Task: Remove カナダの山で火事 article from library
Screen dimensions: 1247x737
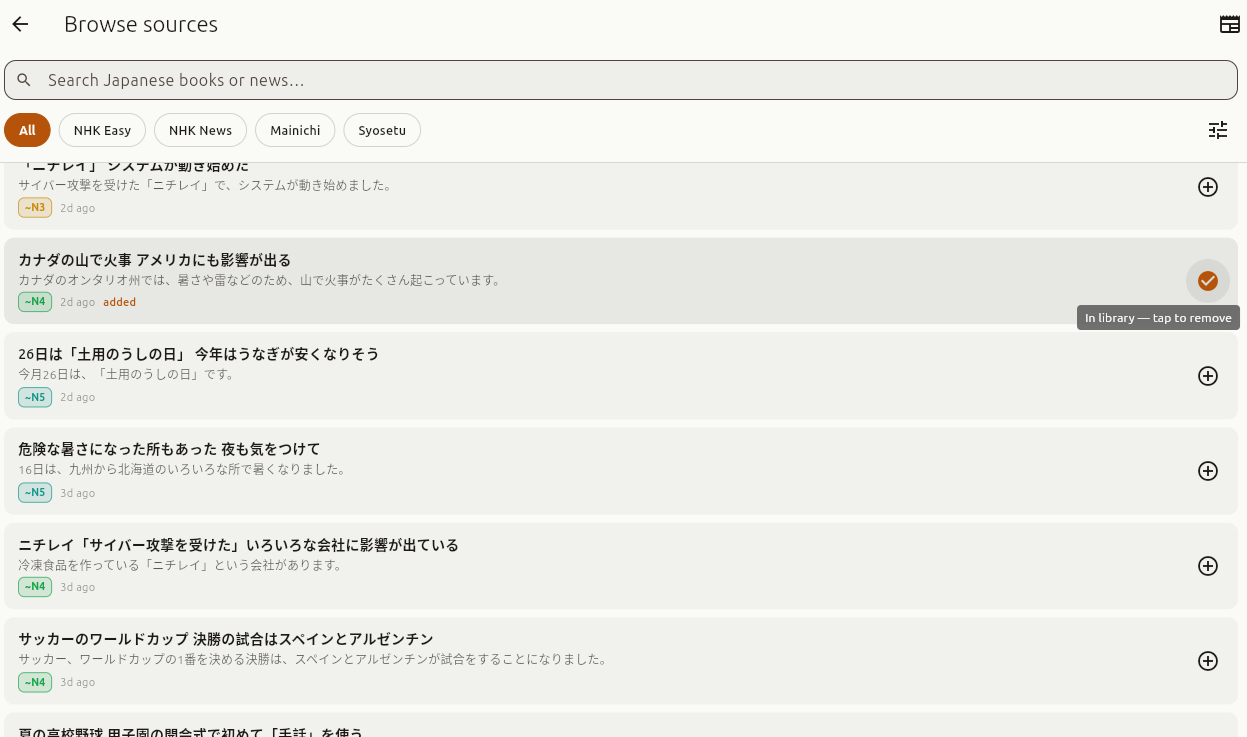Action: (1208, 281)
